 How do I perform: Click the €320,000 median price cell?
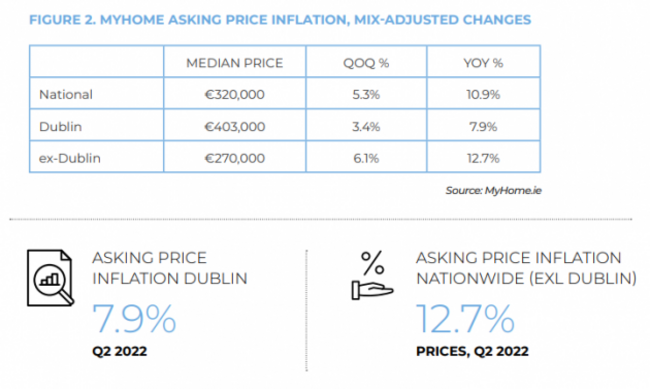coord(235,95)
